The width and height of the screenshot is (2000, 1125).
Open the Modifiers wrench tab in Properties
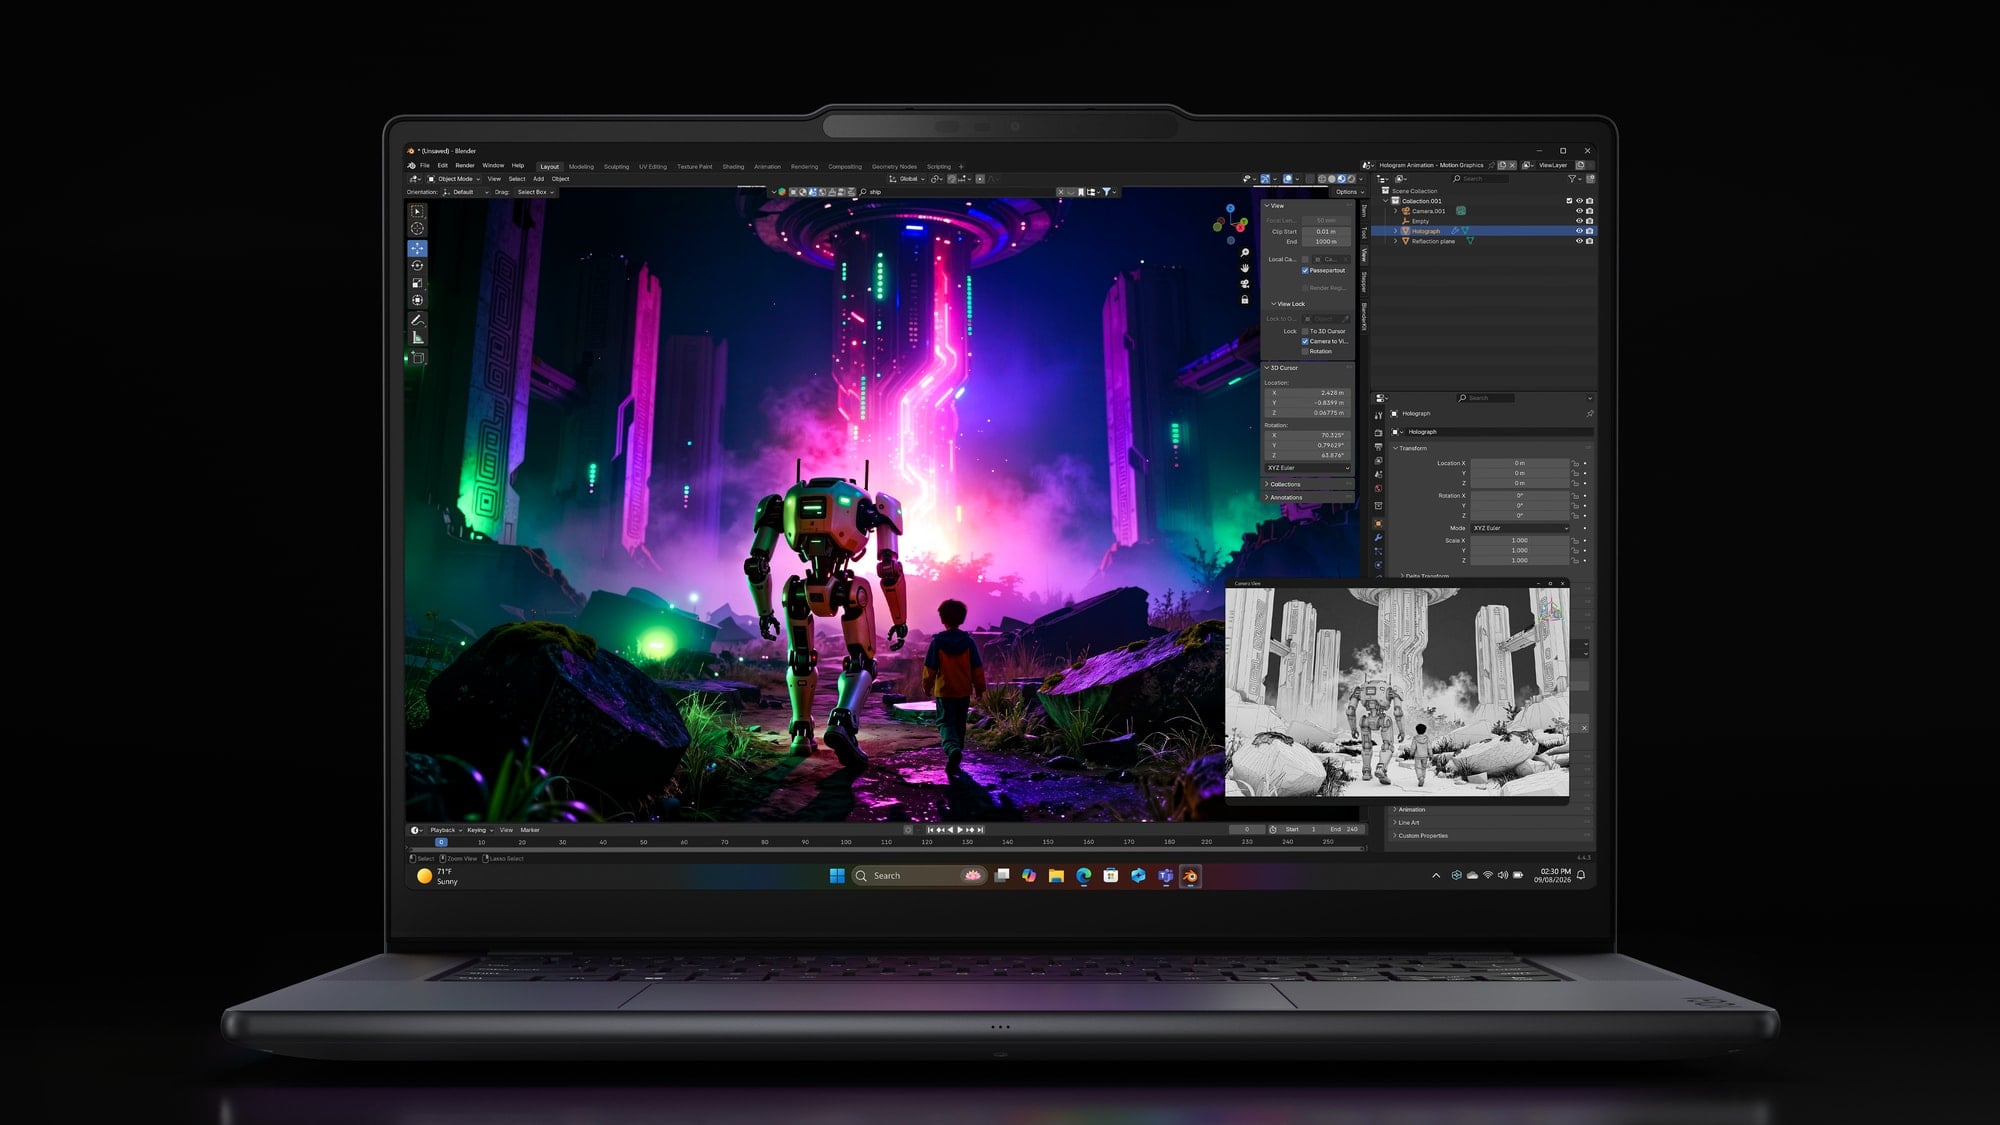pyautogui.click(x=1378, y=538)
